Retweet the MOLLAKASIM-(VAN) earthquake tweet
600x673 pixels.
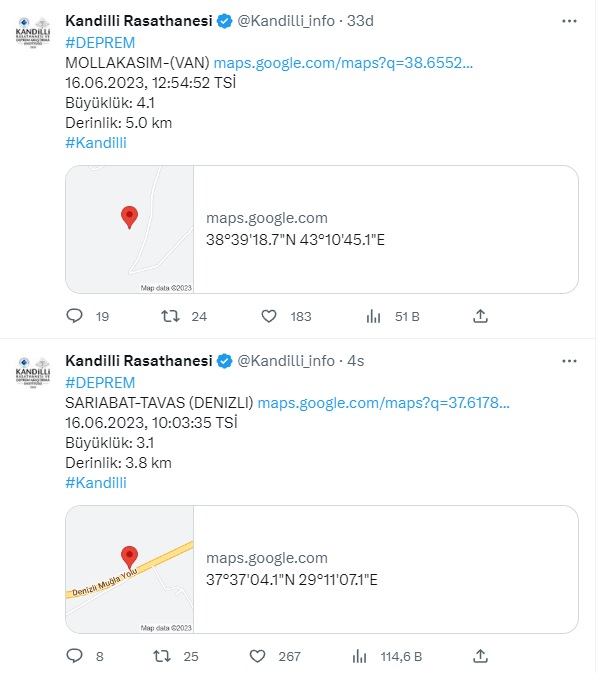(171, 316)
